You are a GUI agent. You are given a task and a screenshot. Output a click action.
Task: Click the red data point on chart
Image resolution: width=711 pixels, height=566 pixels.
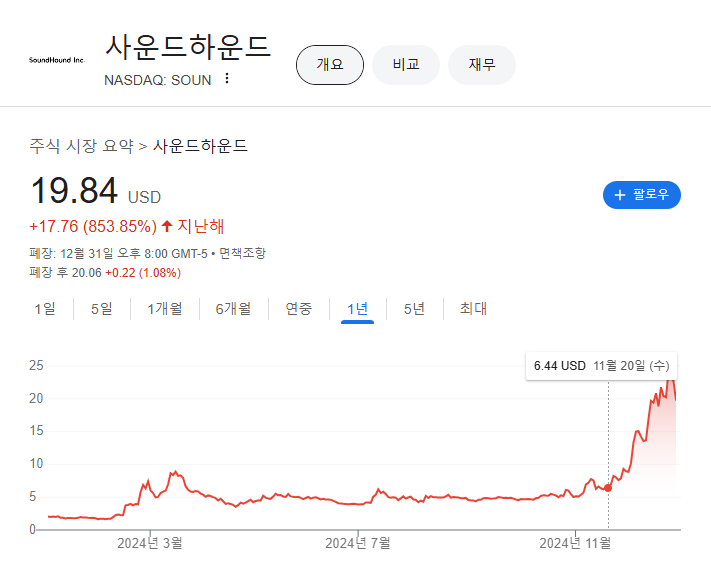click(x=608, y=488)
